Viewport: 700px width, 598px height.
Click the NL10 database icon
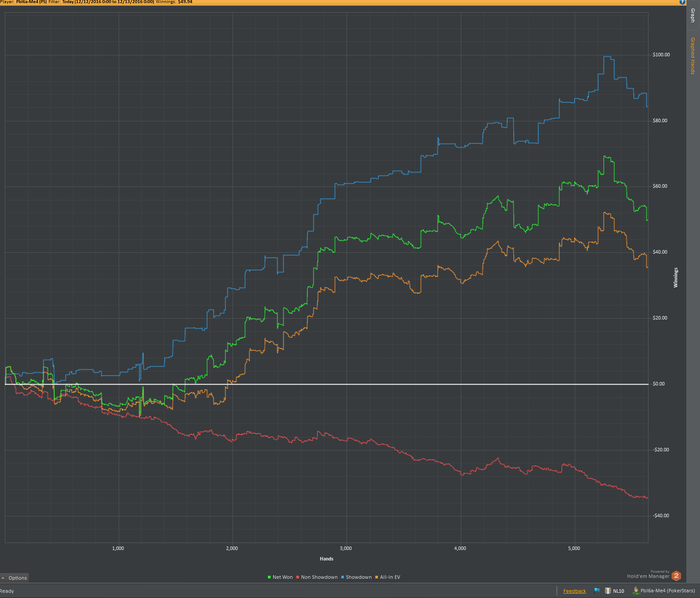tap(608, 590)
